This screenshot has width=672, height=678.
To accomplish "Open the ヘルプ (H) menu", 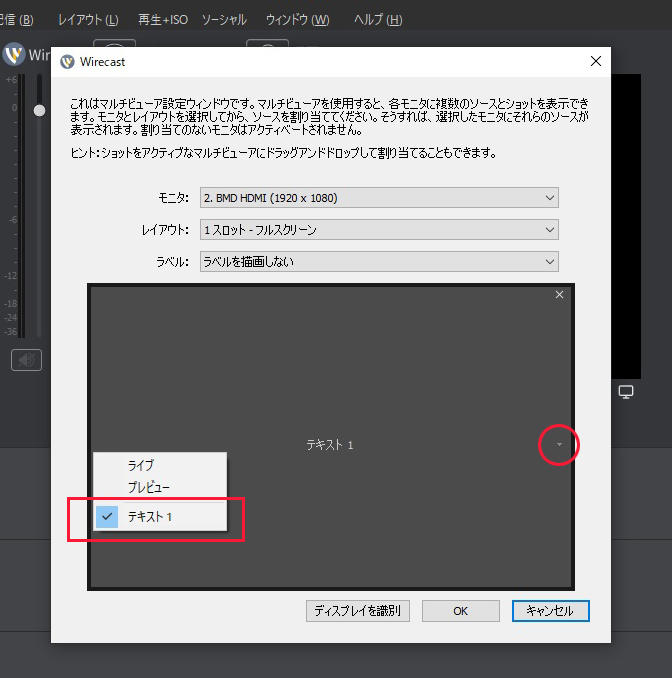I will click(x=378, y=19).
